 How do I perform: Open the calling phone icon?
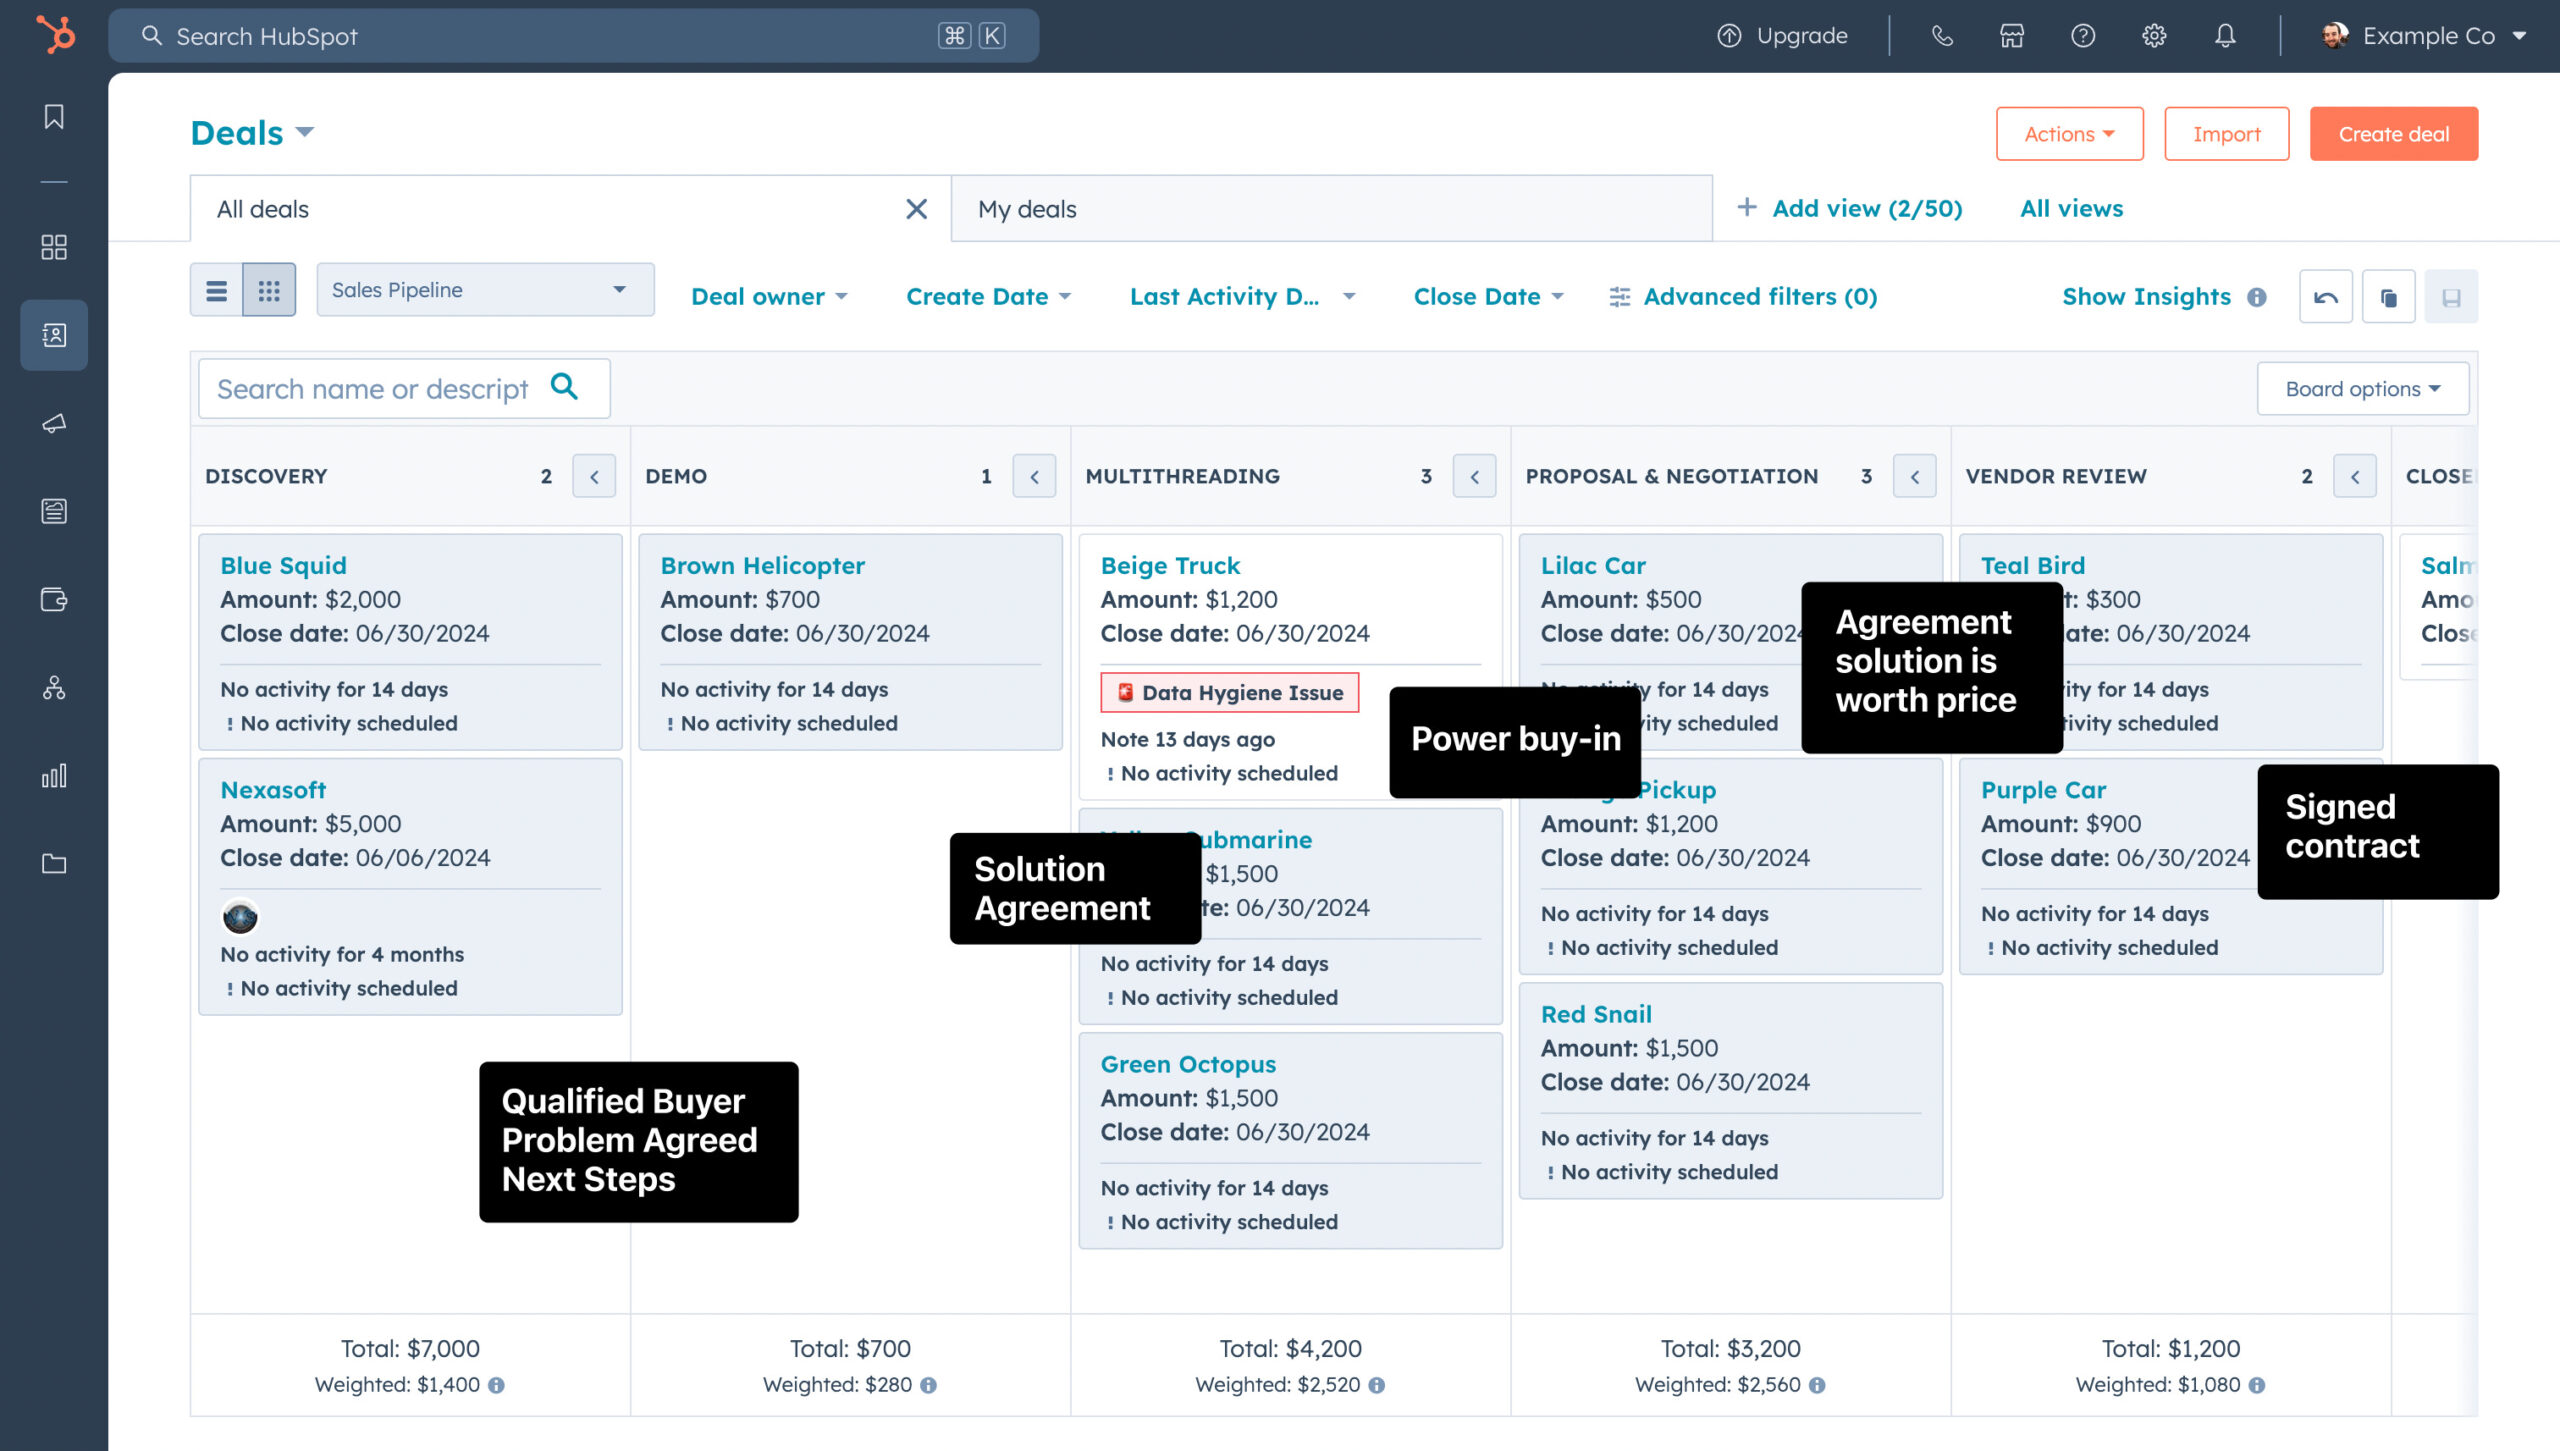[1942, 36]
